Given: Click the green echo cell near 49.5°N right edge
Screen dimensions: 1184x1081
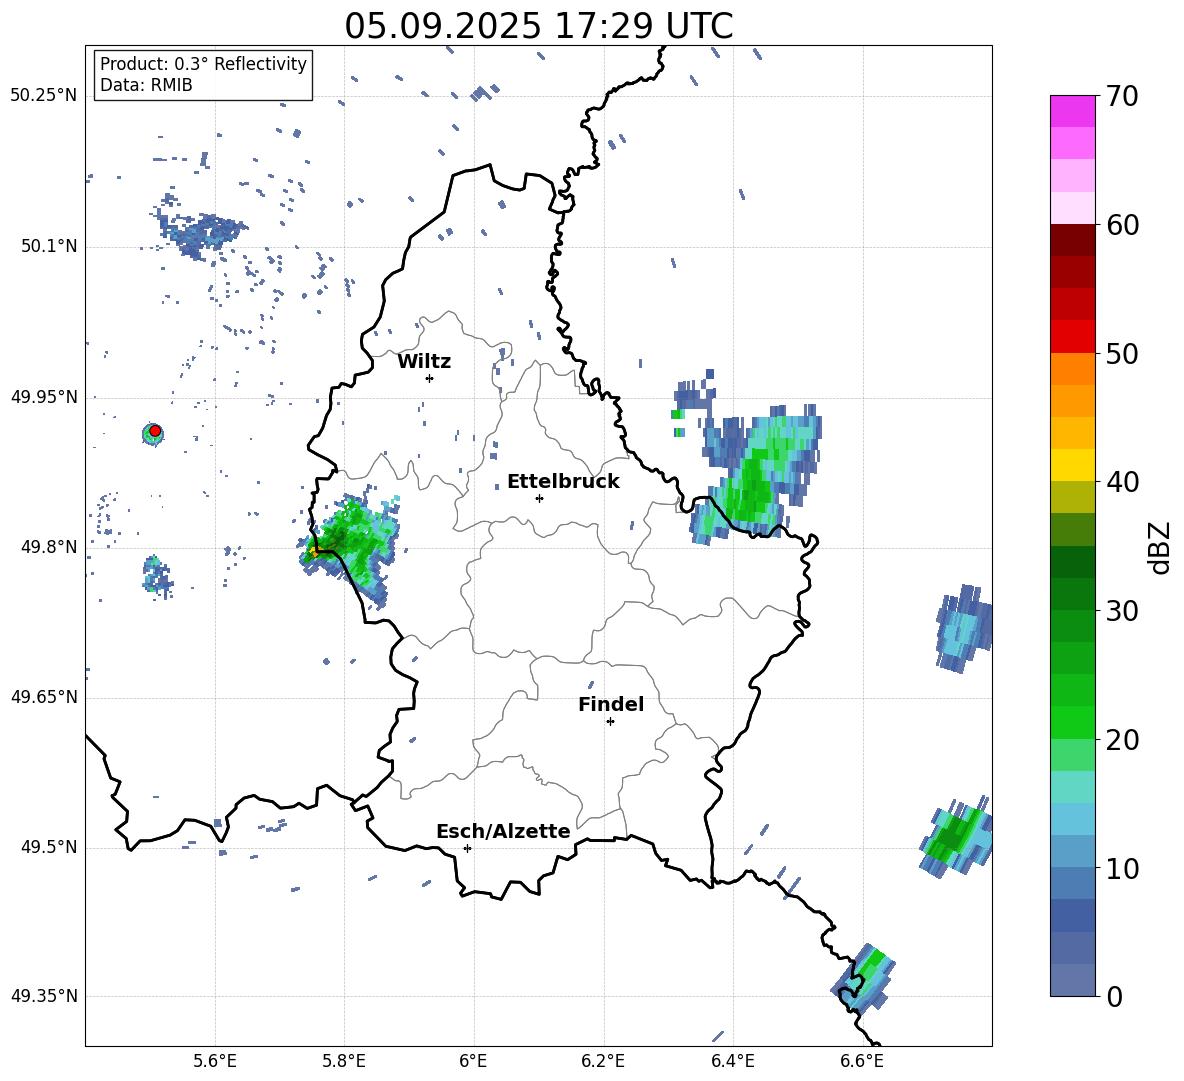Looking at the screenshot, I should click(x=956, y=836).
